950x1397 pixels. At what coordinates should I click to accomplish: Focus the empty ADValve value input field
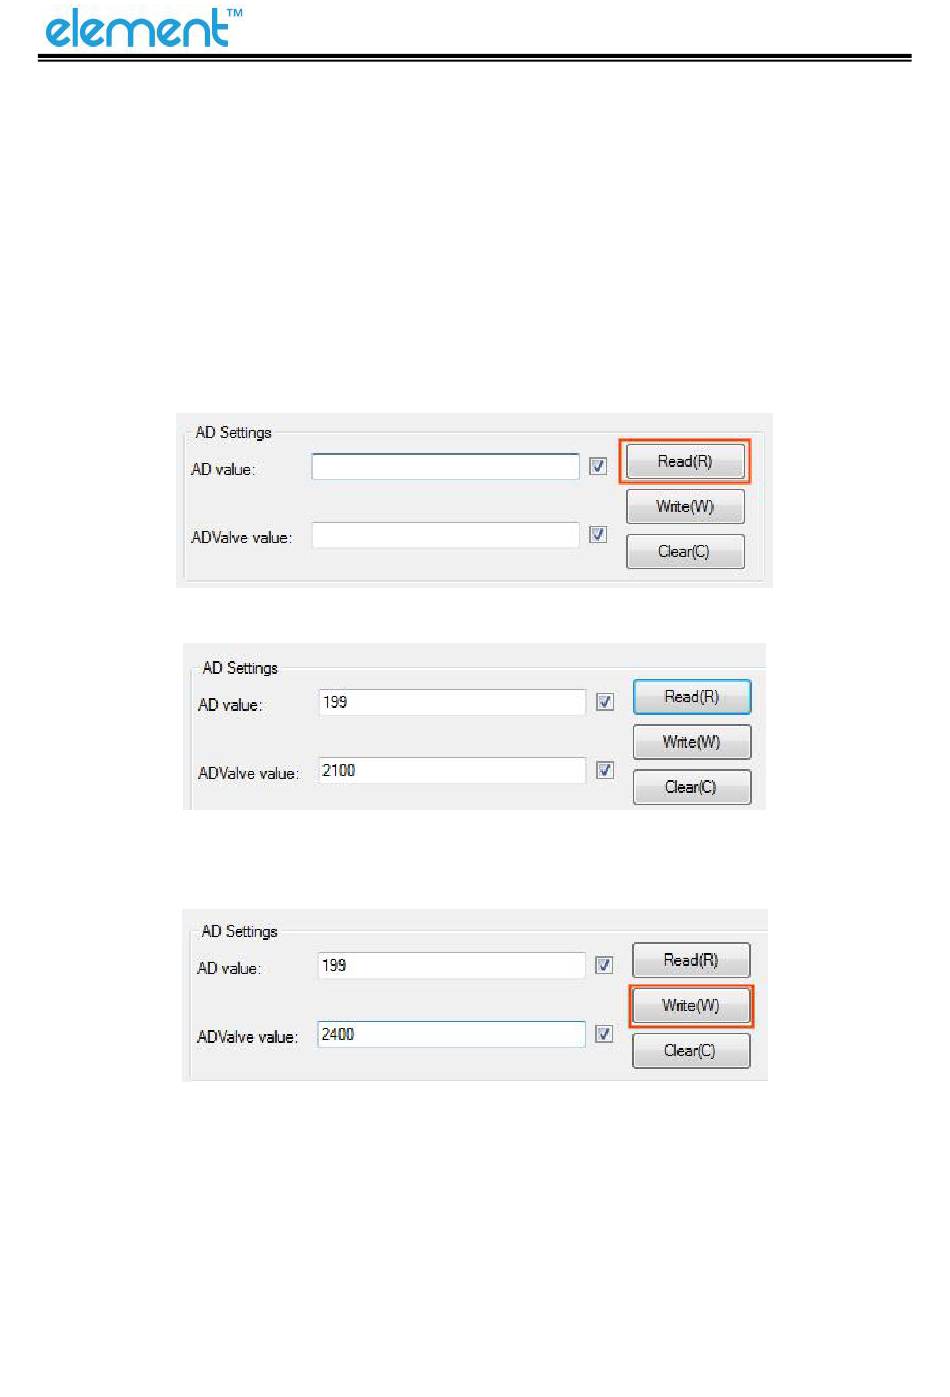coord(445,535)
